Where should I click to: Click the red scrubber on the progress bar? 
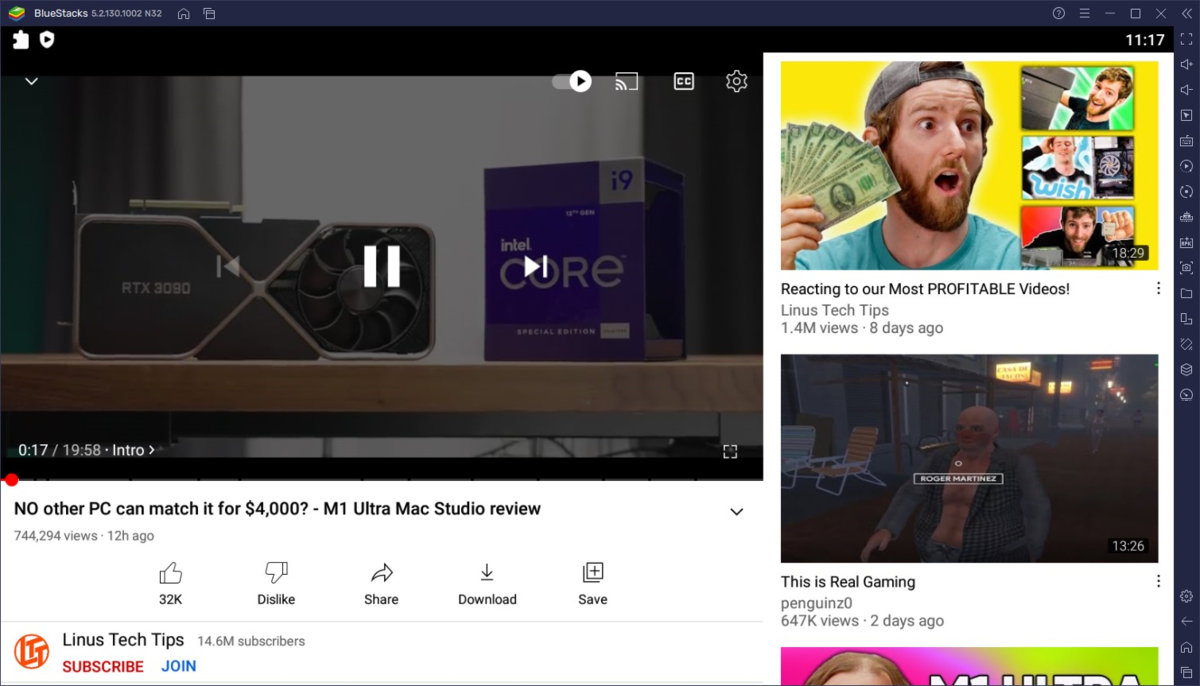[x=11, y=480]
